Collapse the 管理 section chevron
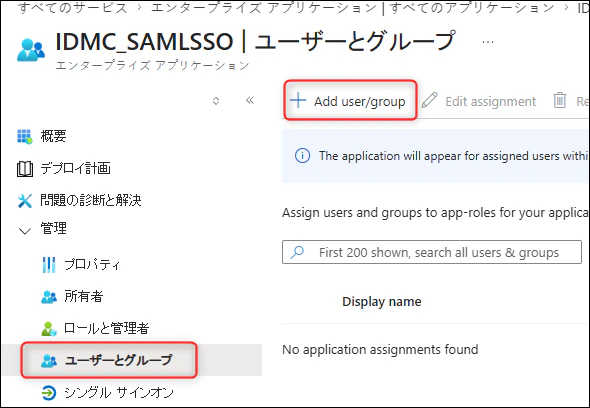The width and height of the screenshot is (590, 408). [x=24, y=230]
